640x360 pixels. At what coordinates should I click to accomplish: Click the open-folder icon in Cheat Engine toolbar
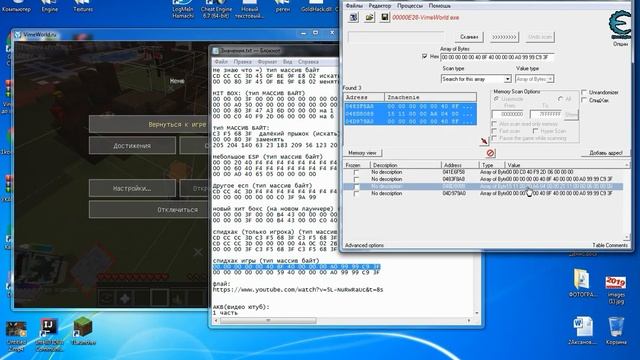click(x=369, y=18)
